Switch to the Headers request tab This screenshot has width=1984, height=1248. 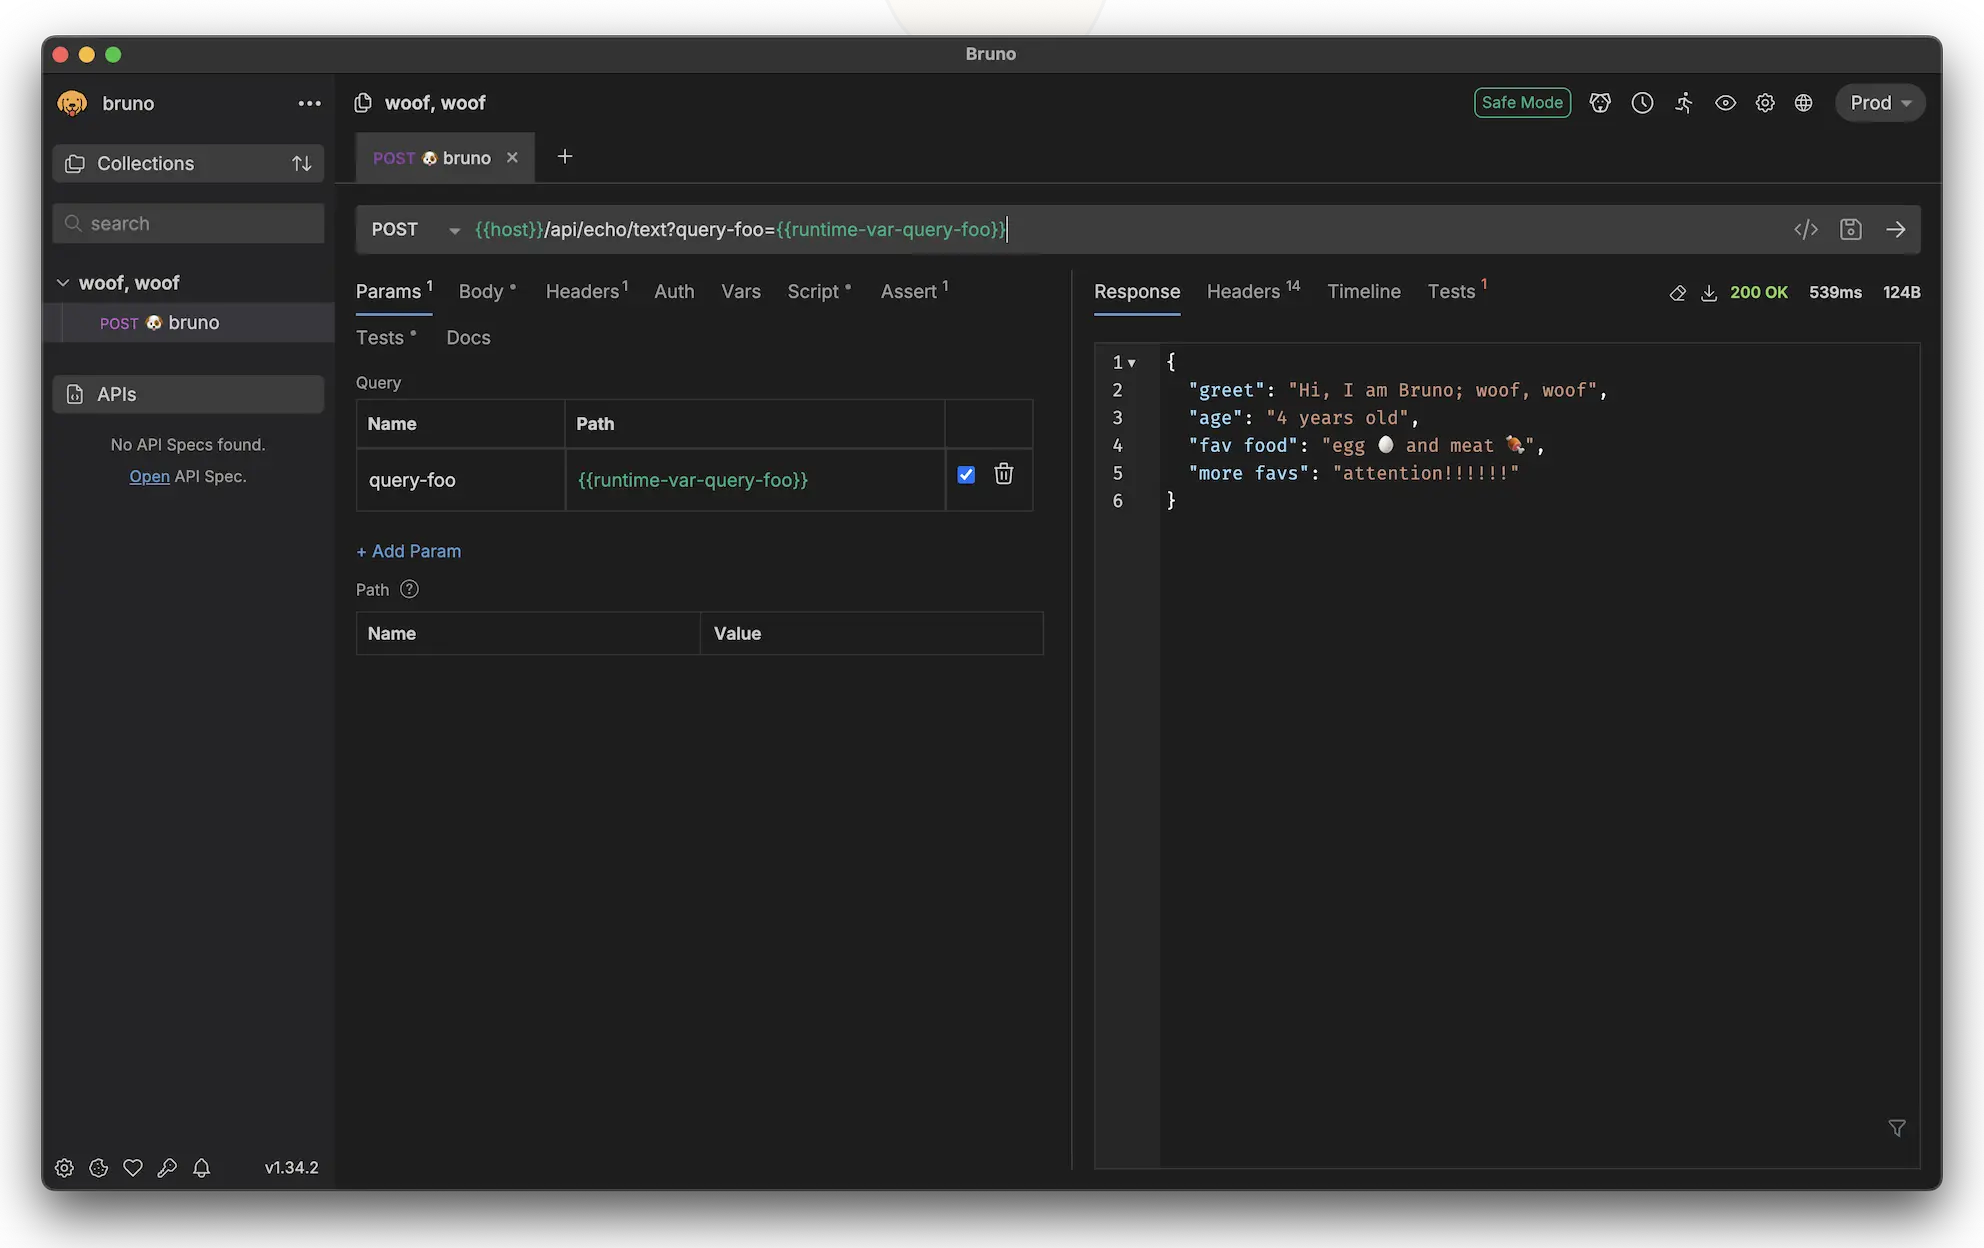[582, 291]
